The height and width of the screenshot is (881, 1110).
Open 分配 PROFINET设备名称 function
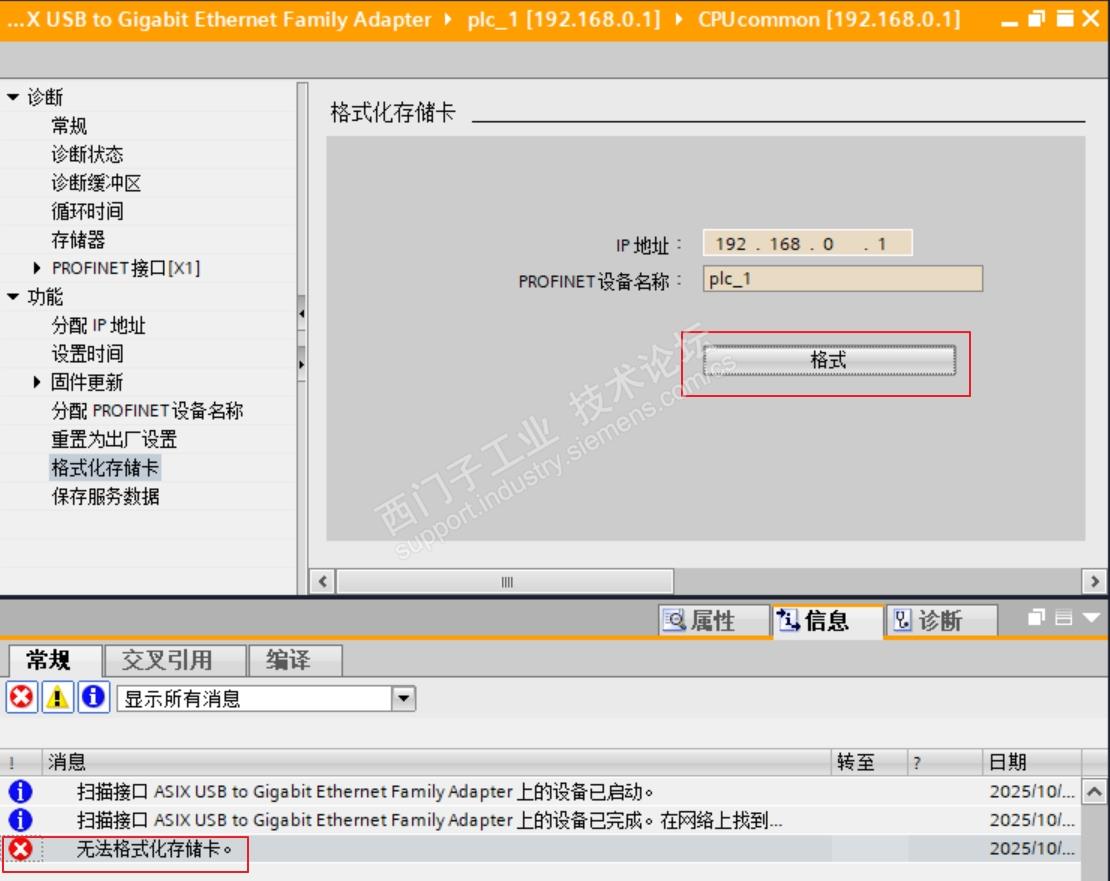tap(147, 410)
